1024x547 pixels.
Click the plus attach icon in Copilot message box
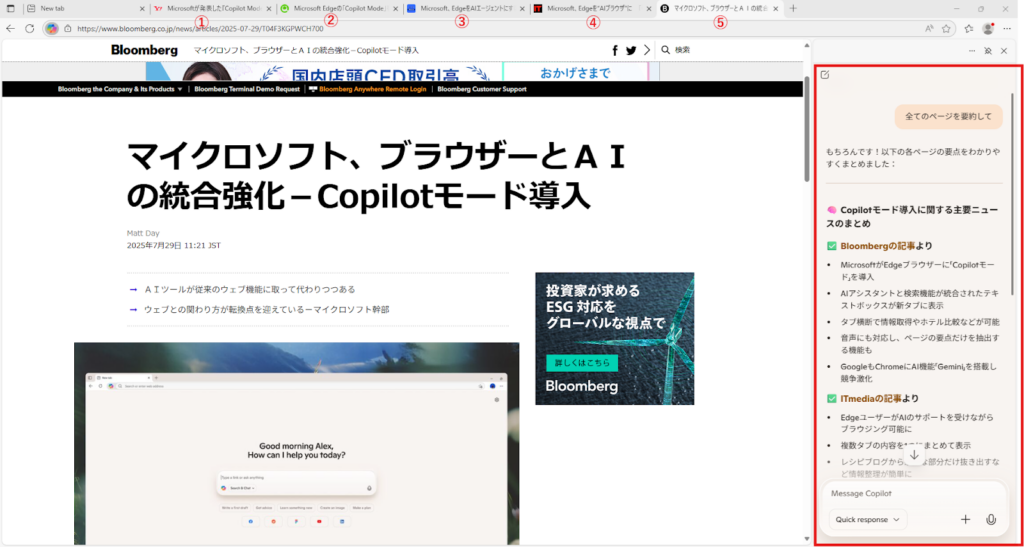[966, 520]
